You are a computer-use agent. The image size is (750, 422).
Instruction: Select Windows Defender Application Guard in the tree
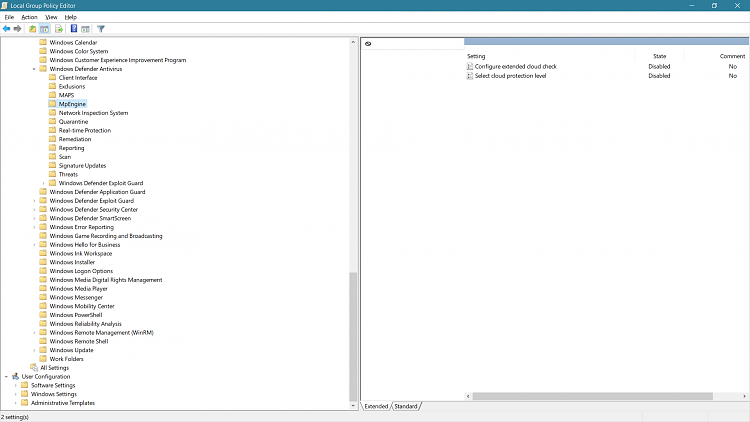(97, 192)
